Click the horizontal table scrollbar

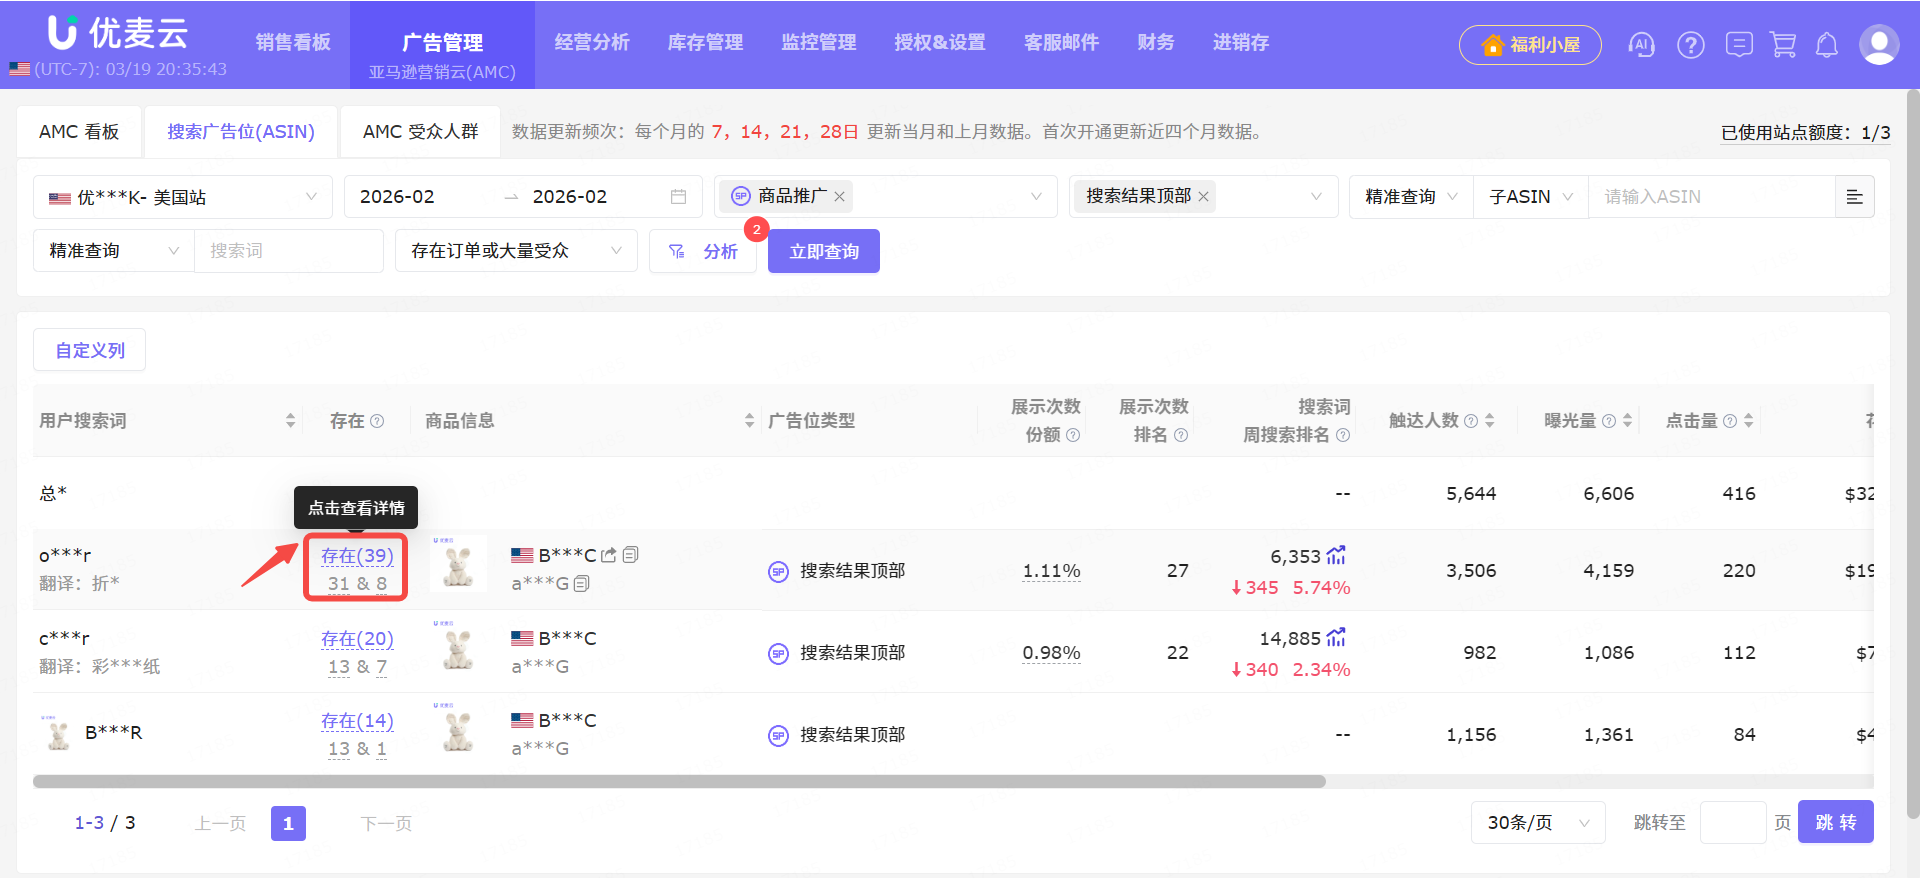[679, 781]
